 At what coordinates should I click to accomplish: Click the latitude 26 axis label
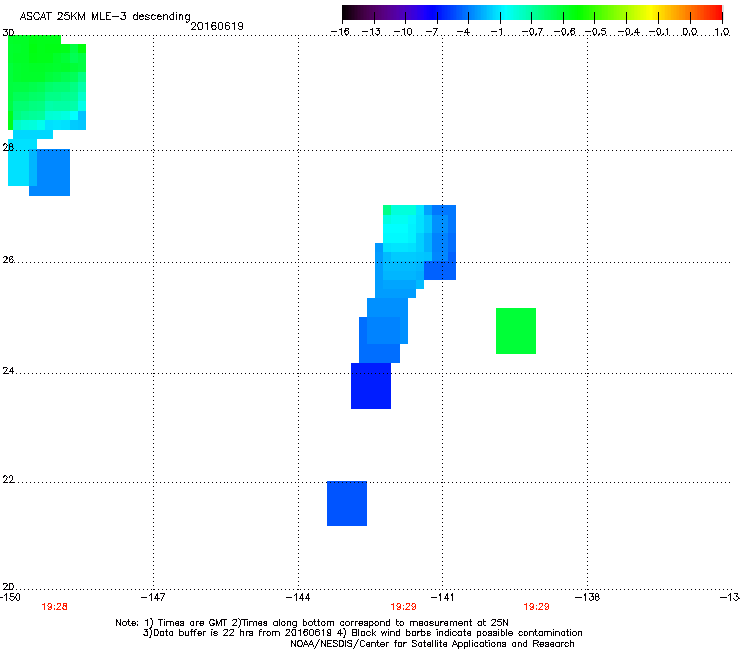click(8, 260)
